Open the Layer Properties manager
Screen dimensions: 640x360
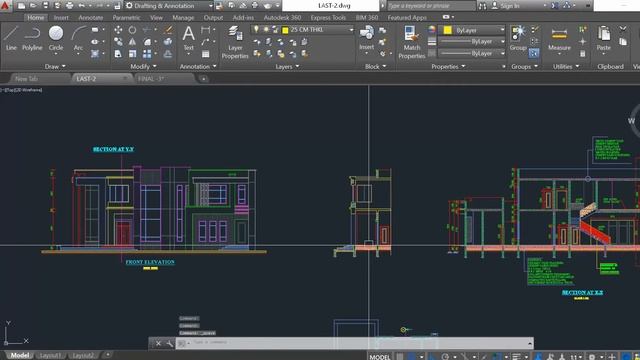pos(235,42)
